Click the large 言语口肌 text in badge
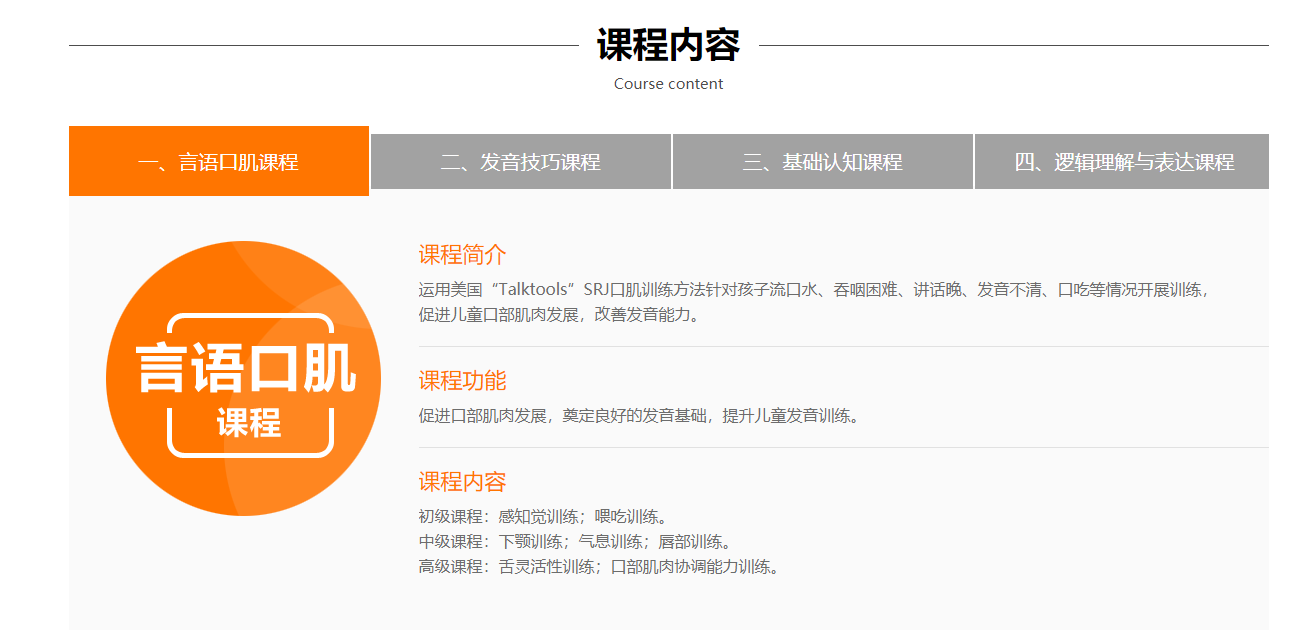 point(244,369)
